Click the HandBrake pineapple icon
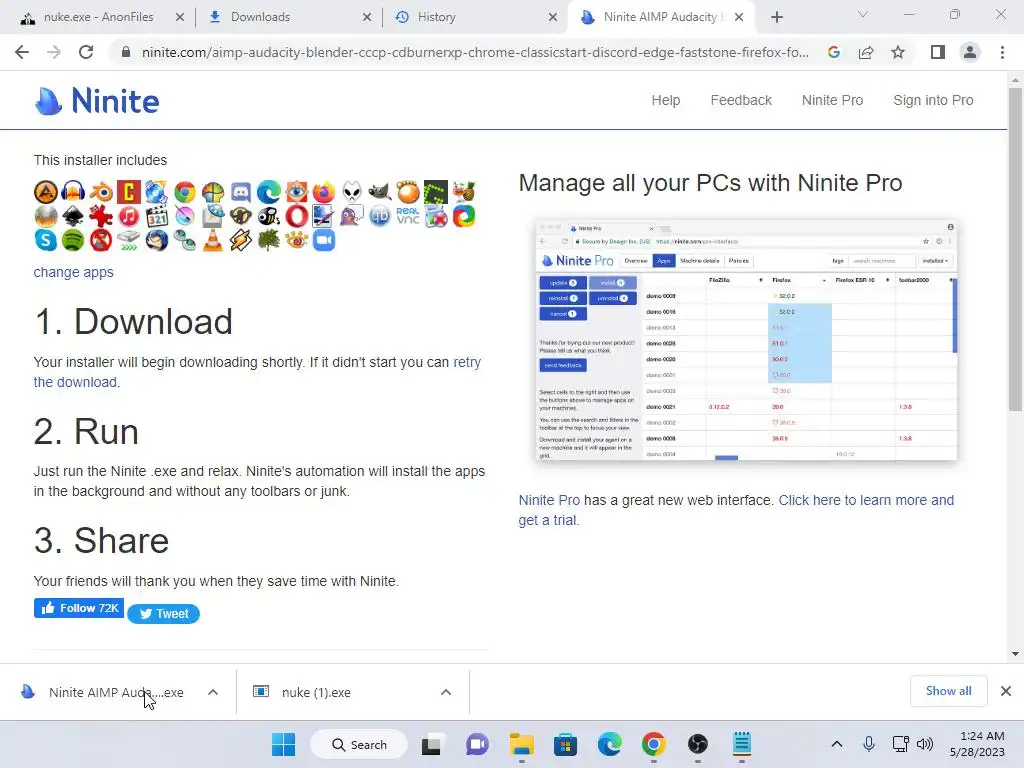This screenshot has height=768, width=1024. (464, 192)
